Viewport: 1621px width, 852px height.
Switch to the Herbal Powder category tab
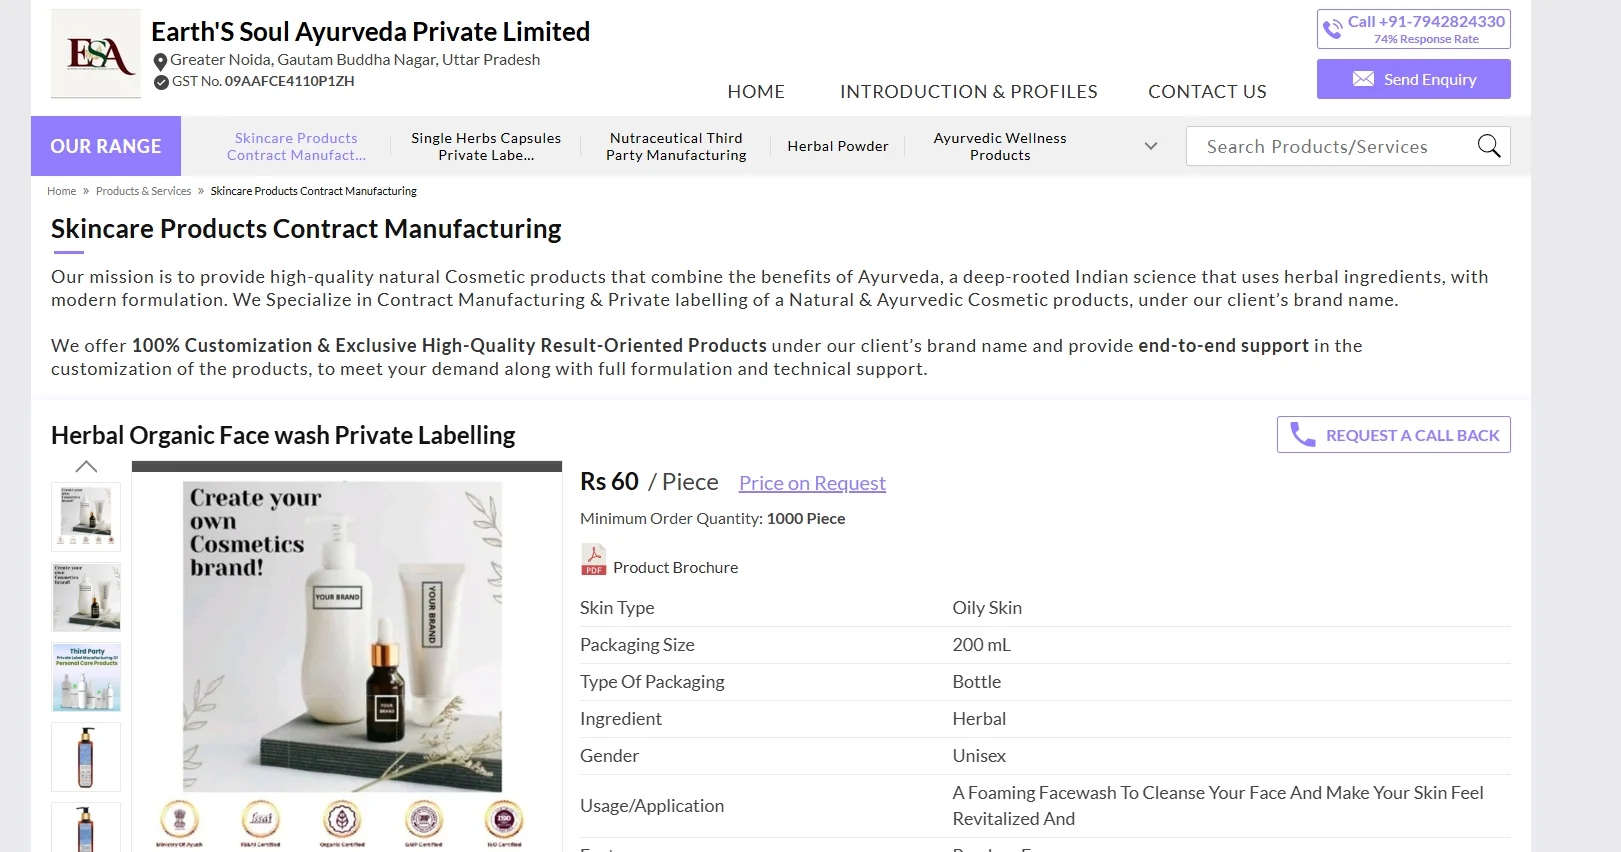tap(838, 145)
